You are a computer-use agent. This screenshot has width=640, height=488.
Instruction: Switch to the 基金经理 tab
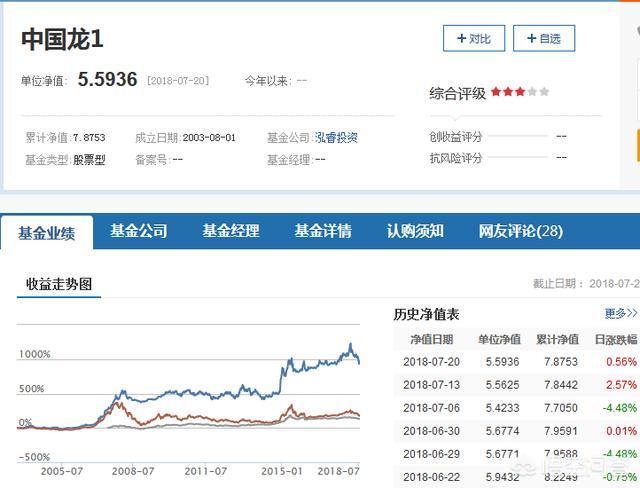pyautogui.click(x=231, y=231)
